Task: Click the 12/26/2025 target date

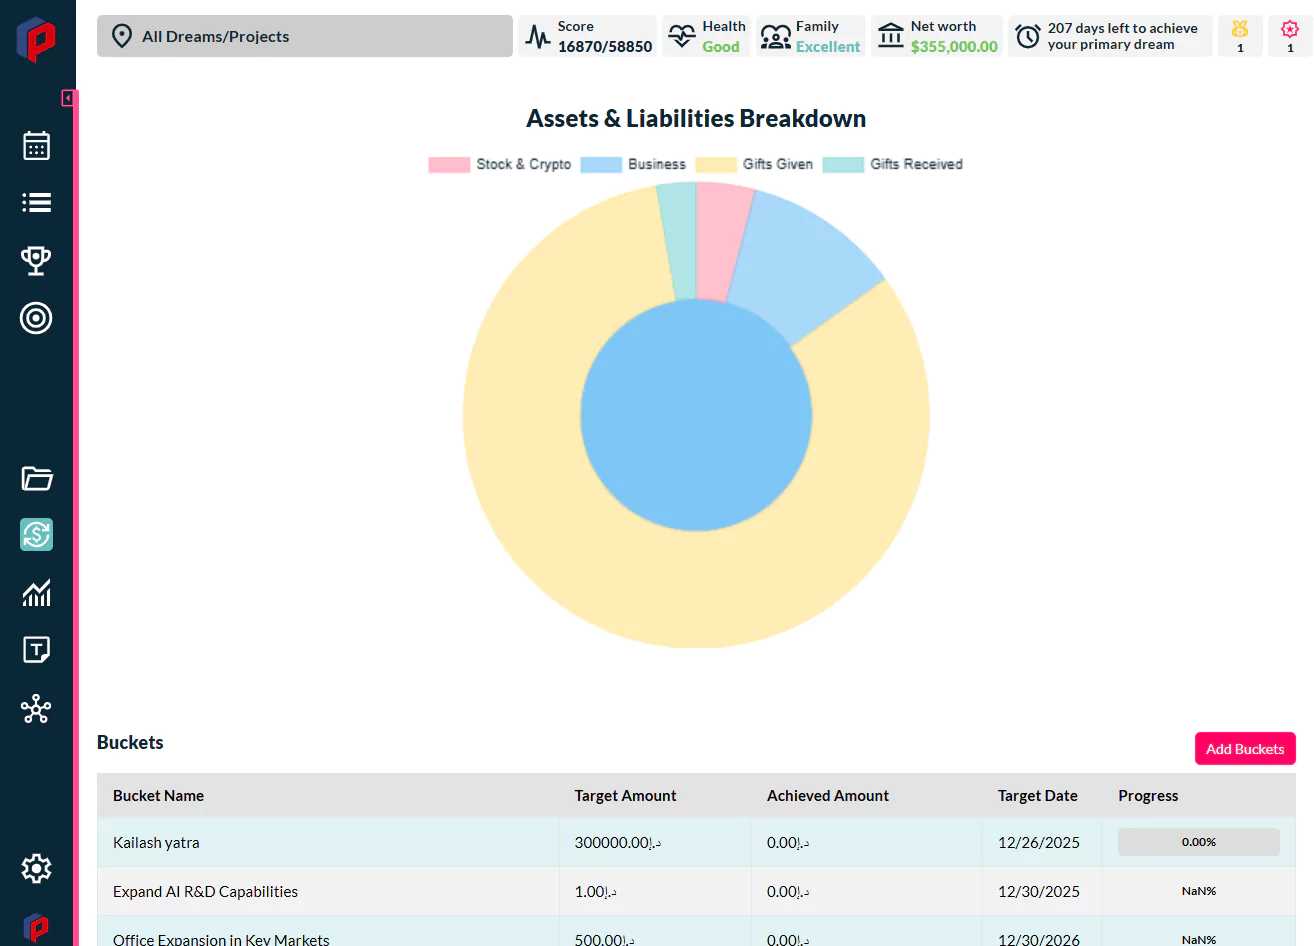Action: 1039,843
